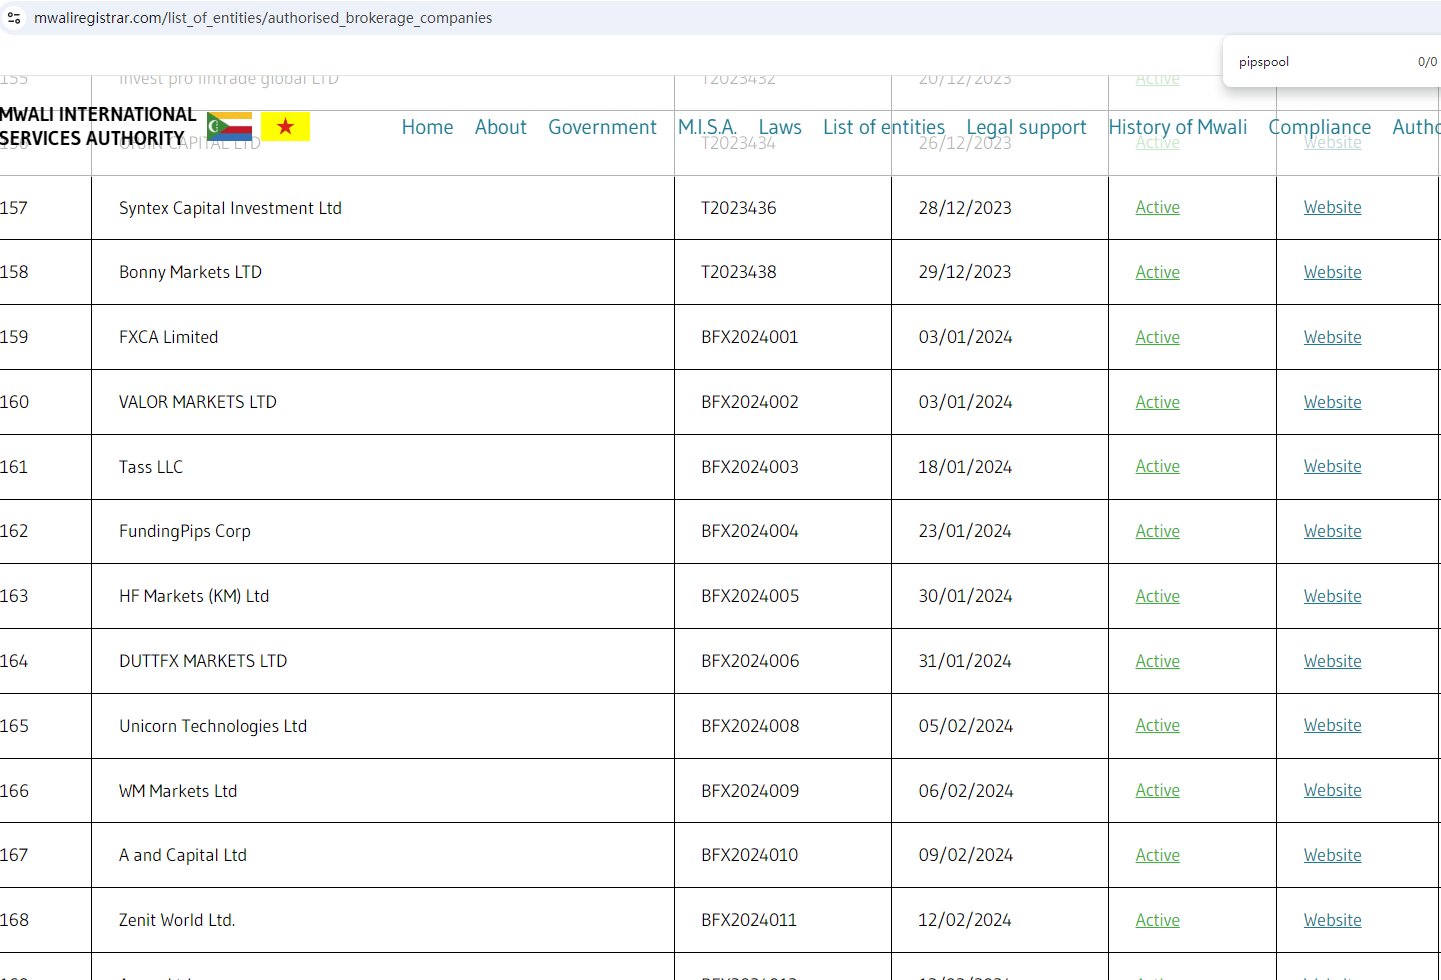Go to History of Mwali page
The height and width of the screenshot is (980, 1441).
click(1177, 127)
